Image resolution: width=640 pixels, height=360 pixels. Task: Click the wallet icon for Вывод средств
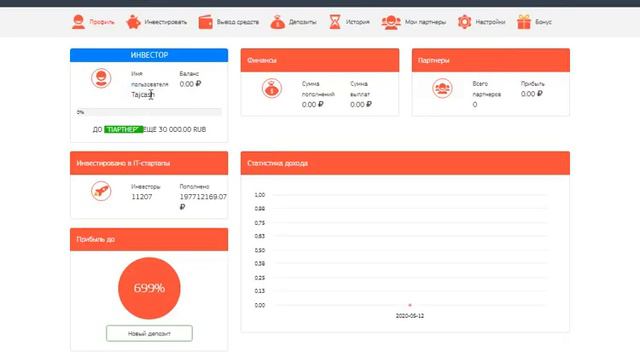(205, 22)
